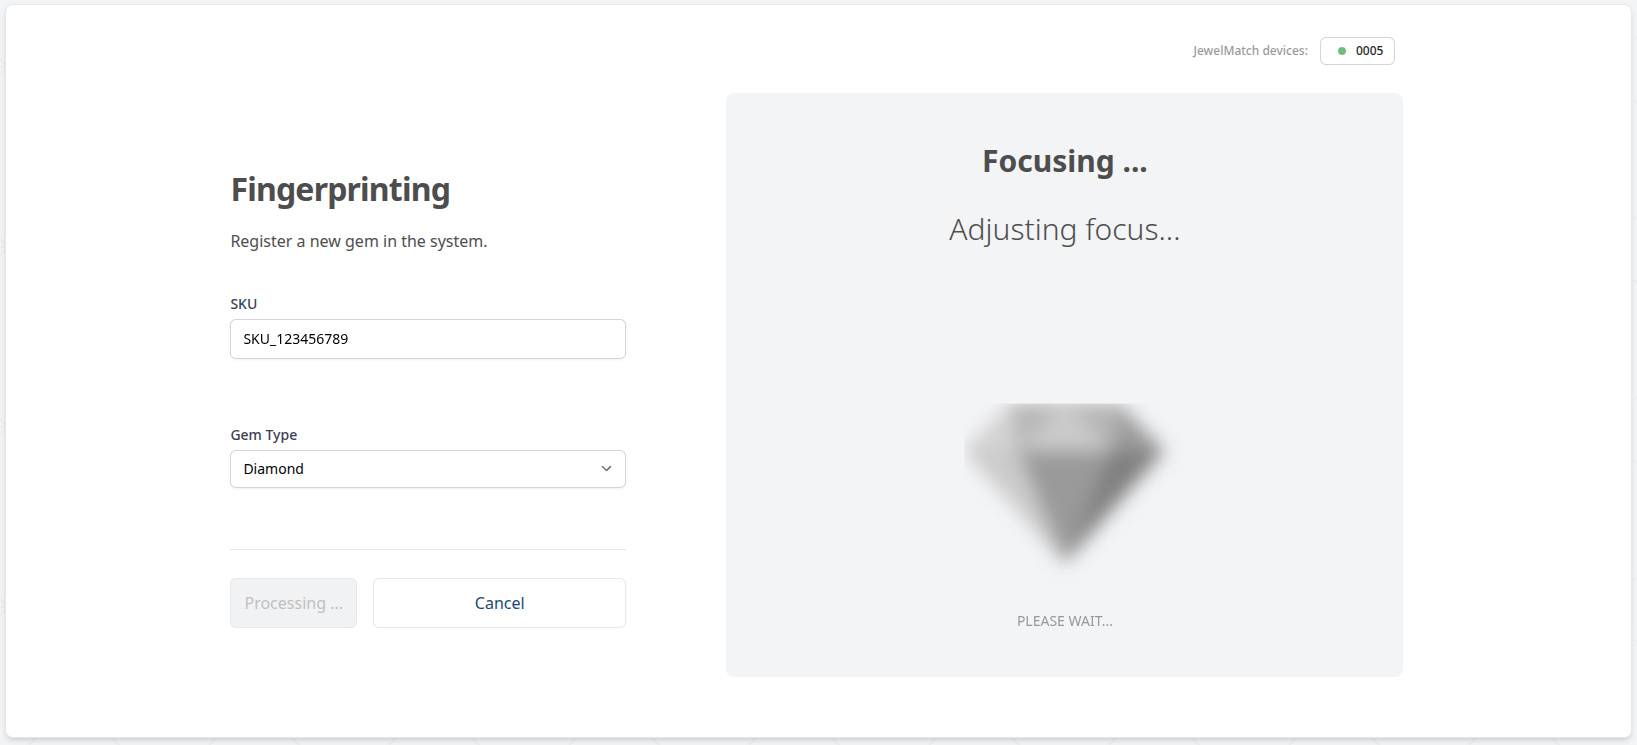This screenshot has height=745, width=1637.
Task: Click the Adjusting focus status text
Action: pyautogui.click(x=1064, y=229)
